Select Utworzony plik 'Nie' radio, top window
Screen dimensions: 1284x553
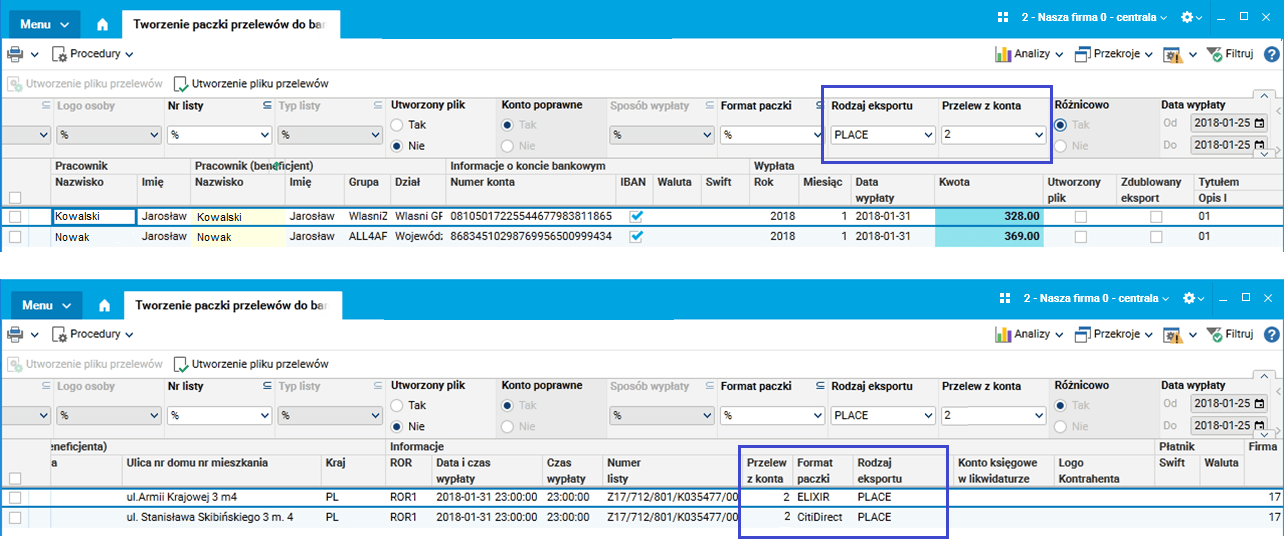pyautogui.click(x=397, y=146)
